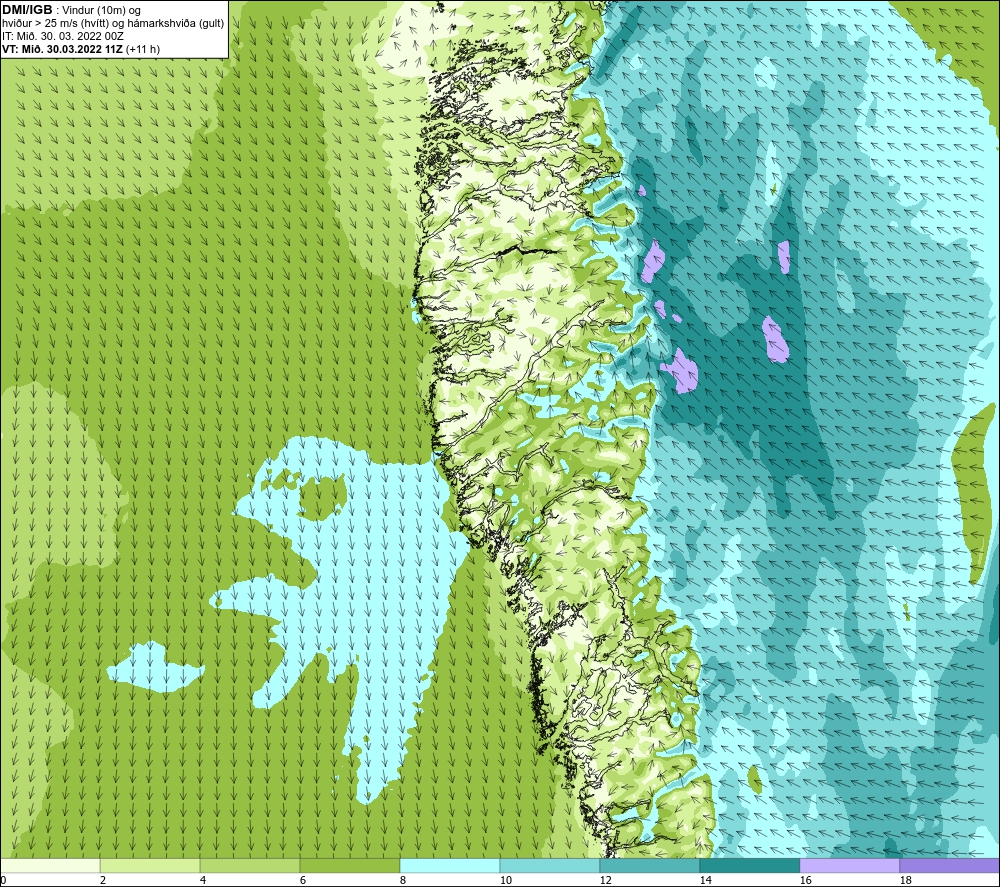Click the 6–8 m/s dark green legend swatch
This screenshot has height=887, width=1000.
tap(349, 865)
